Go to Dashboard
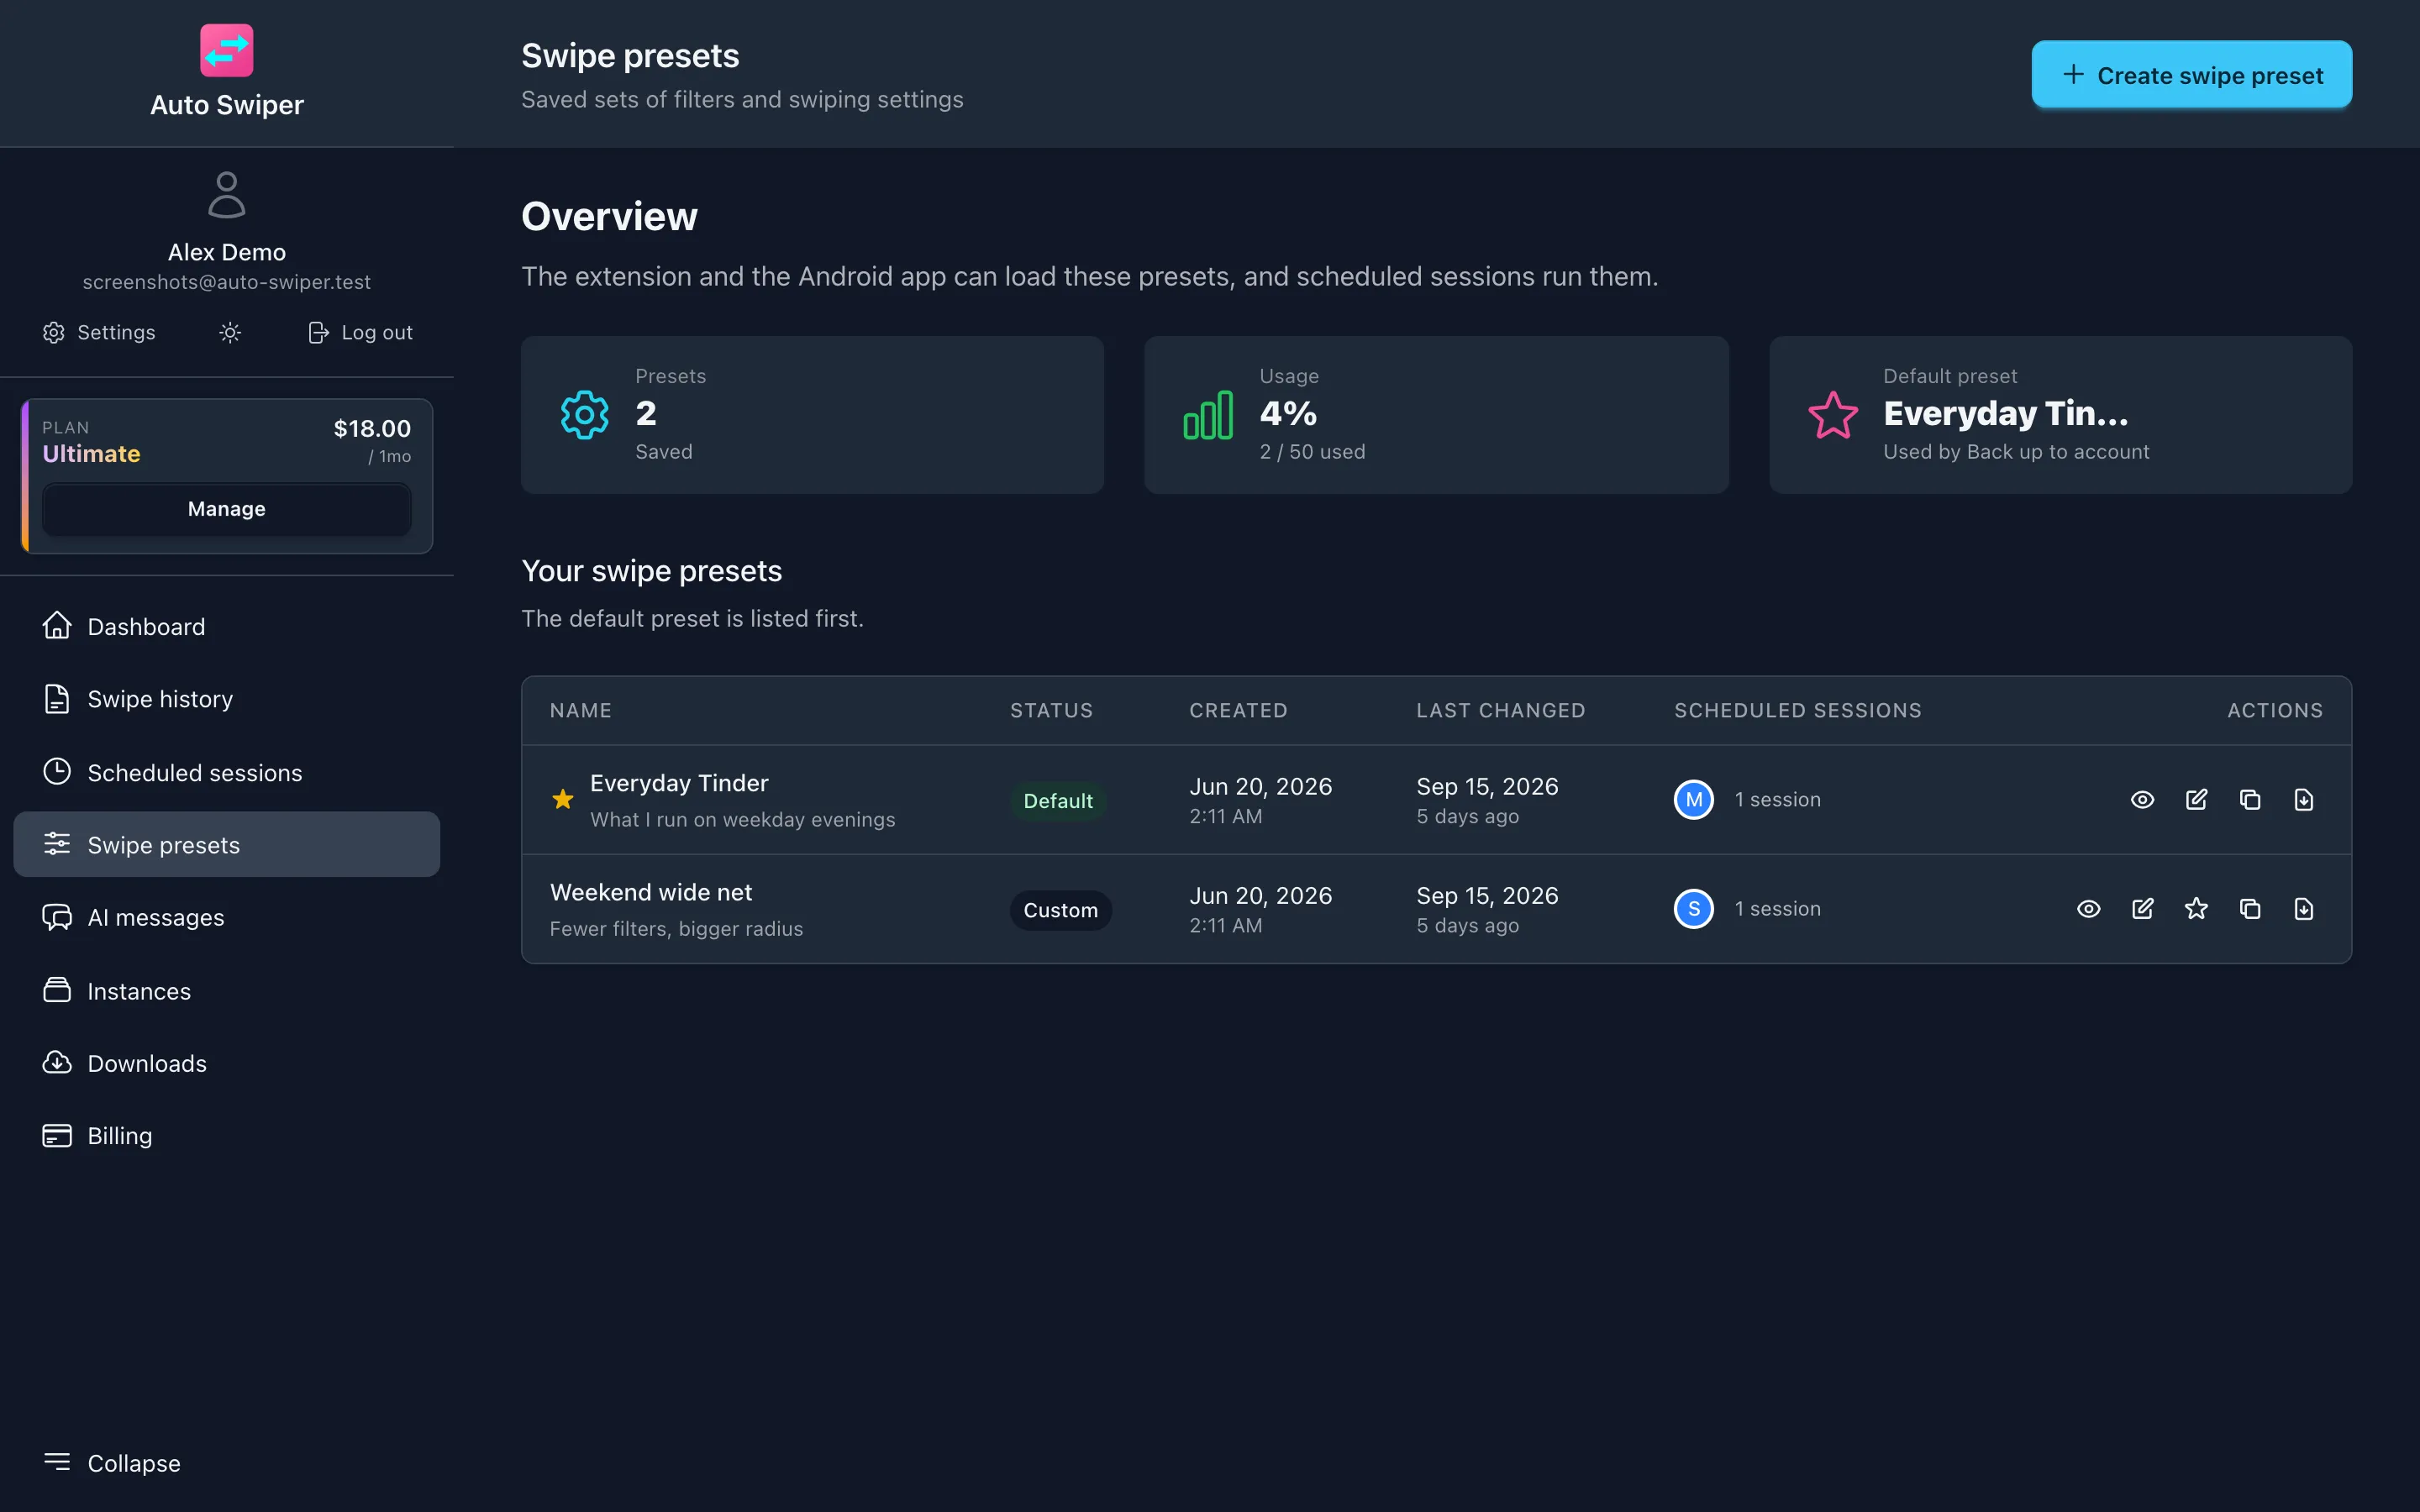Image resolution: width=2420 pixels, height=1512 pixels. click(x=227, y=626)
